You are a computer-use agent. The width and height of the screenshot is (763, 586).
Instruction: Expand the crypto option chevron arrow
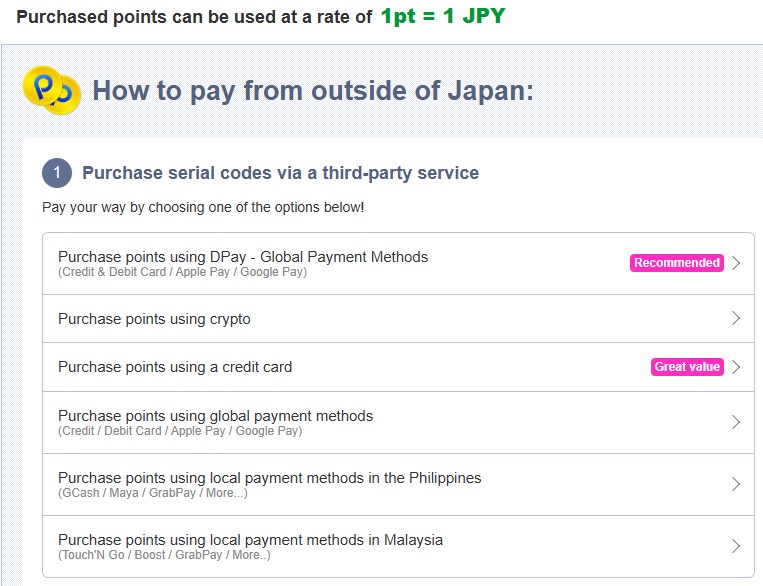pyautogui.click(x=736, y=318)
